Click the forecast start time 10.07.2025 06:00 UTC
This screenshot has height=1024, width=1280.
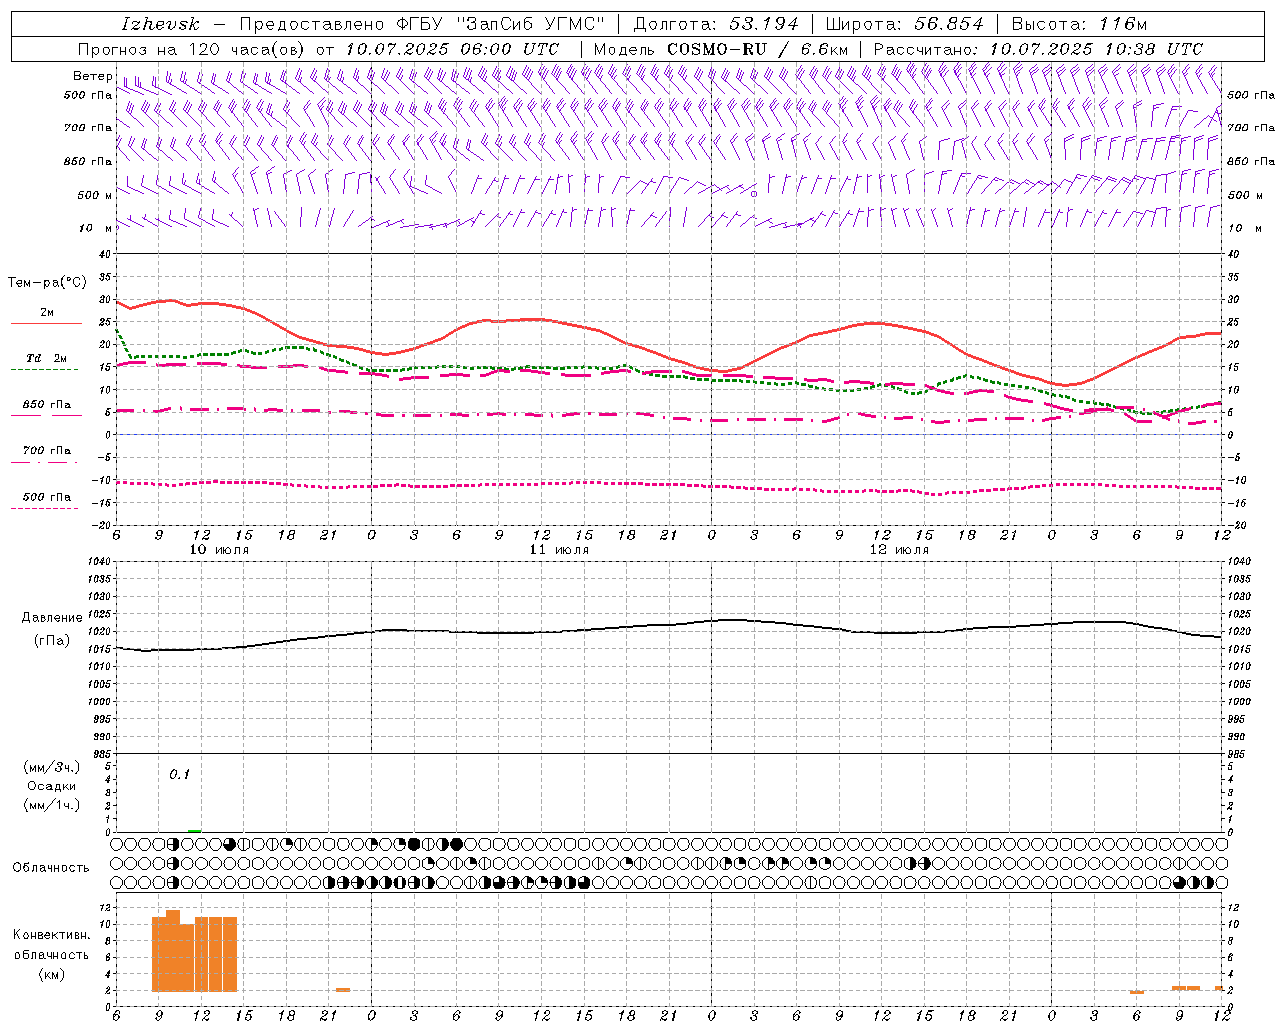tap(452, 49)
